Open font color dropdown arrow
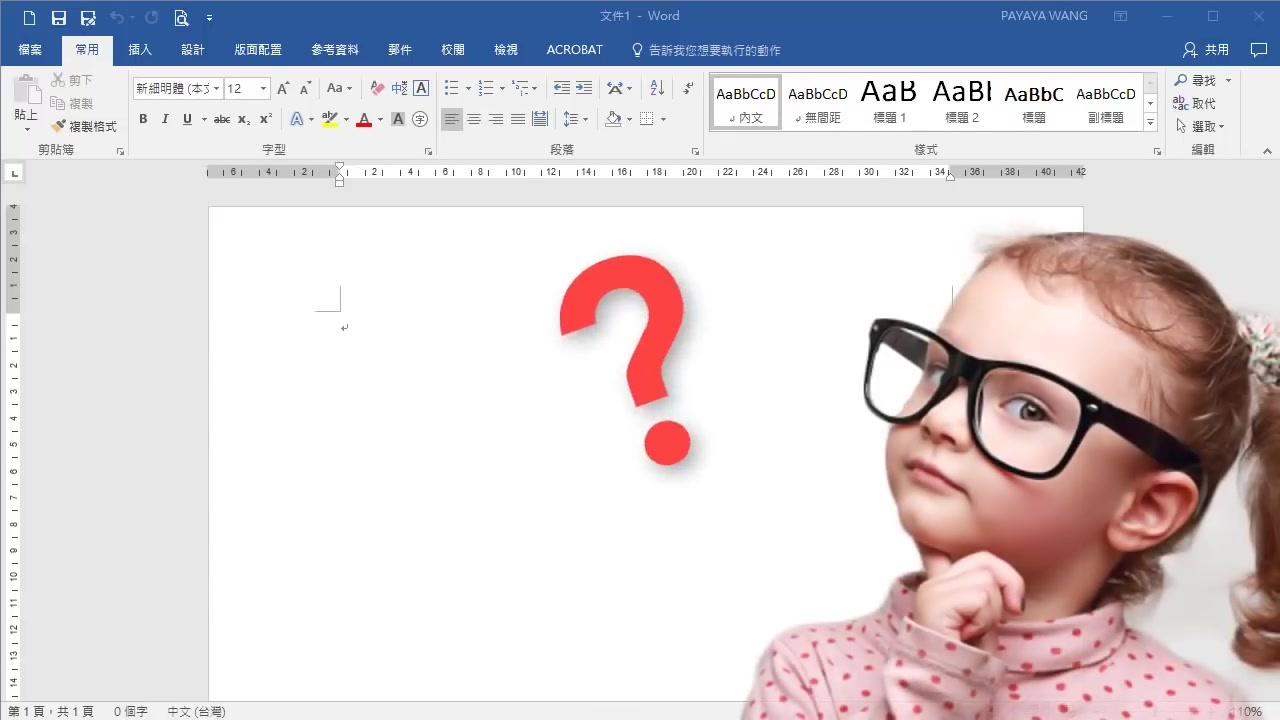The image size is (1280, 720). click(380, 119)
